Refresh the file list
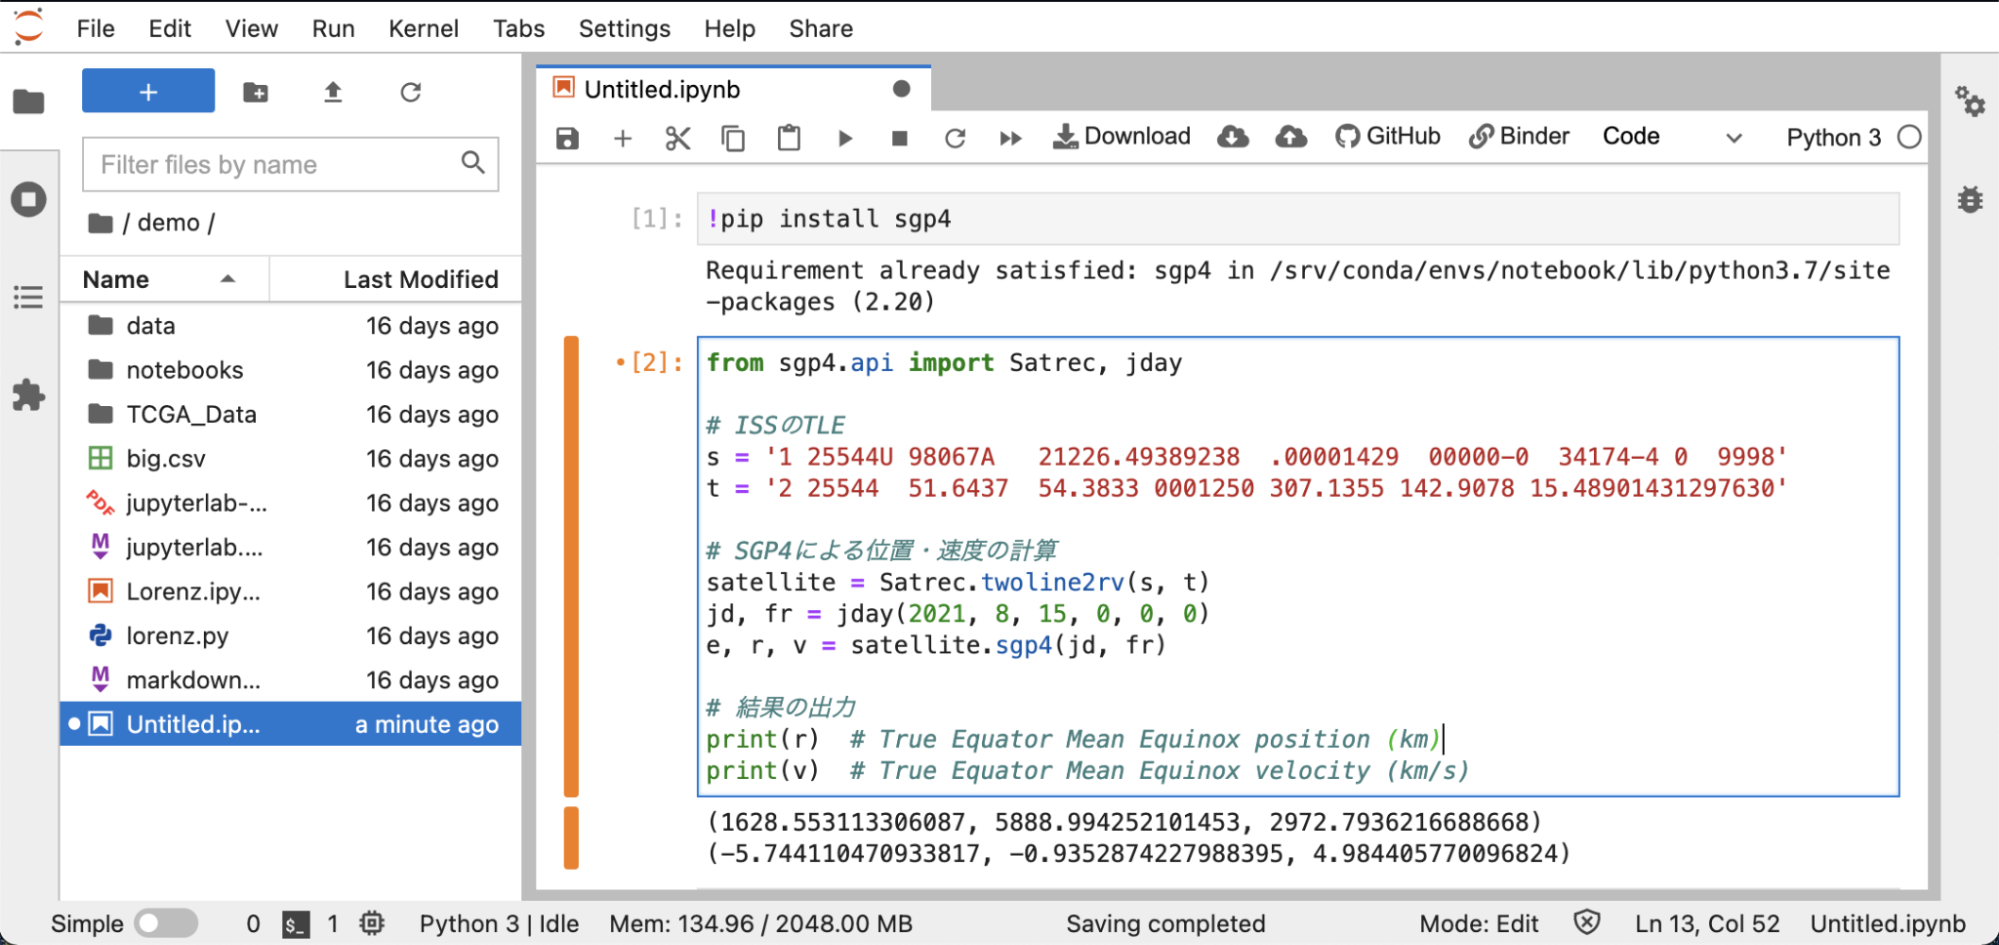The height and width of the screenshot is (945, 1999). click(x=410, y=92)
